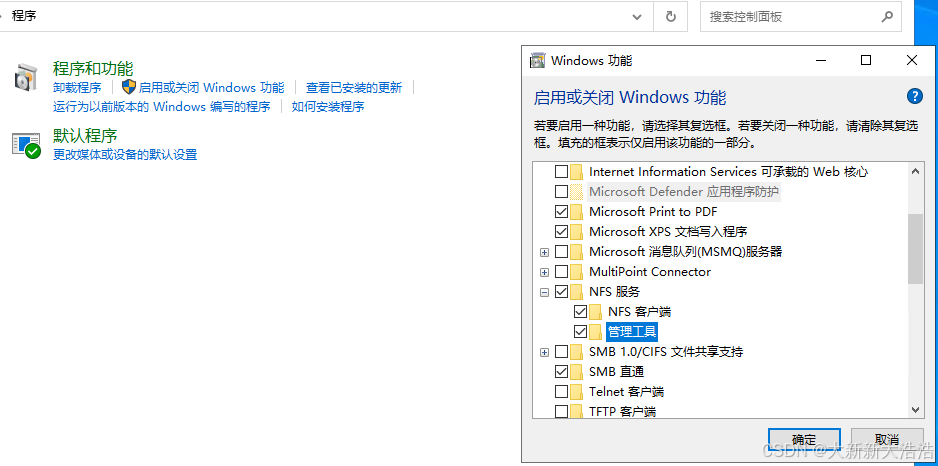Click 程序 in the address bar
The height and width of the screenshot is (466, 938).
[x=25, y=16]
